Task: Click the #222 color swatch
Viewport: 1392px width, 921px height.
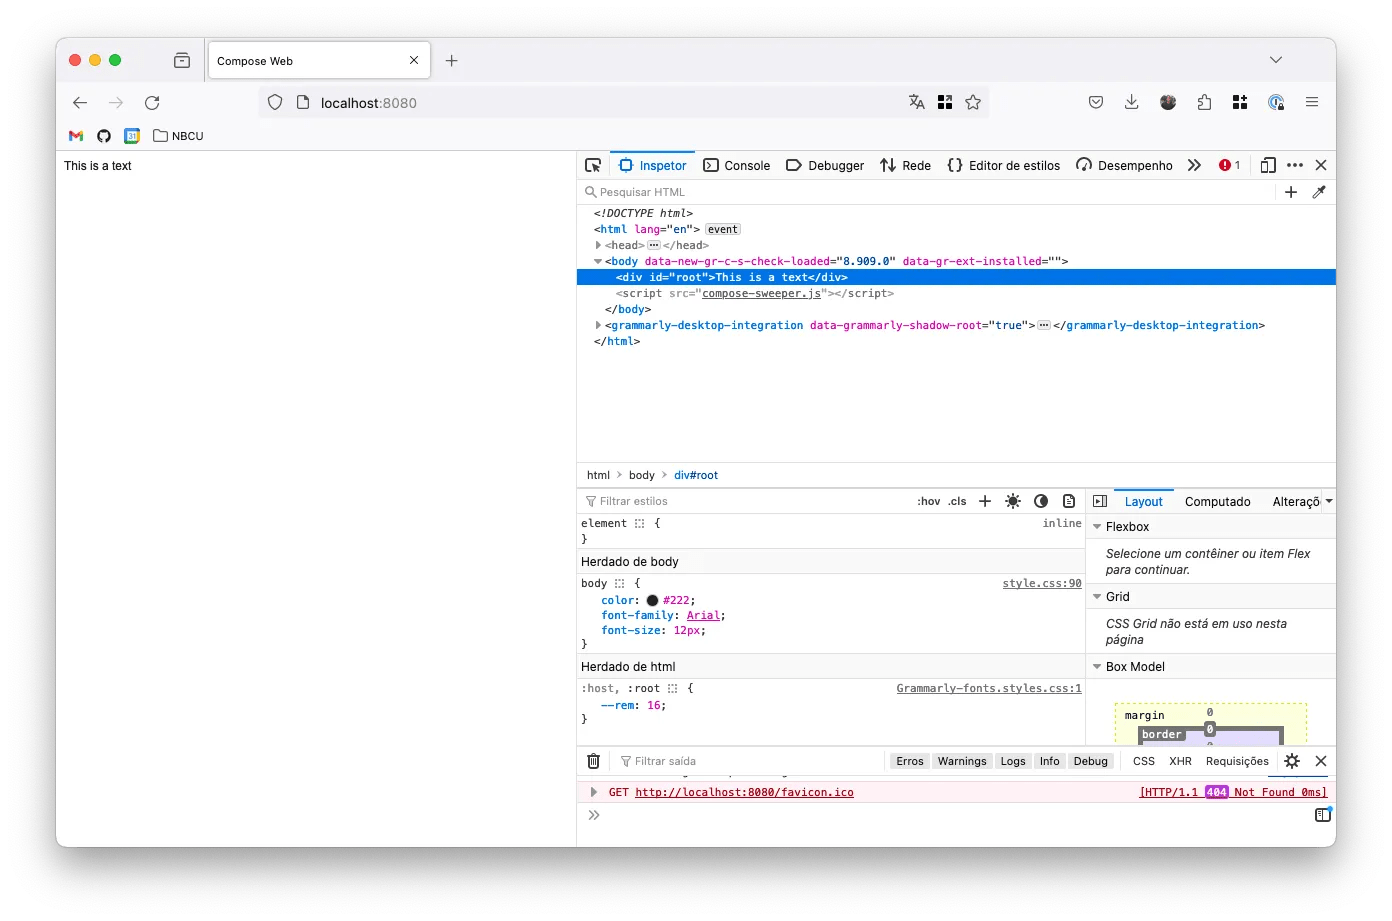Action: pyautogui.click(x=652, y=601)
